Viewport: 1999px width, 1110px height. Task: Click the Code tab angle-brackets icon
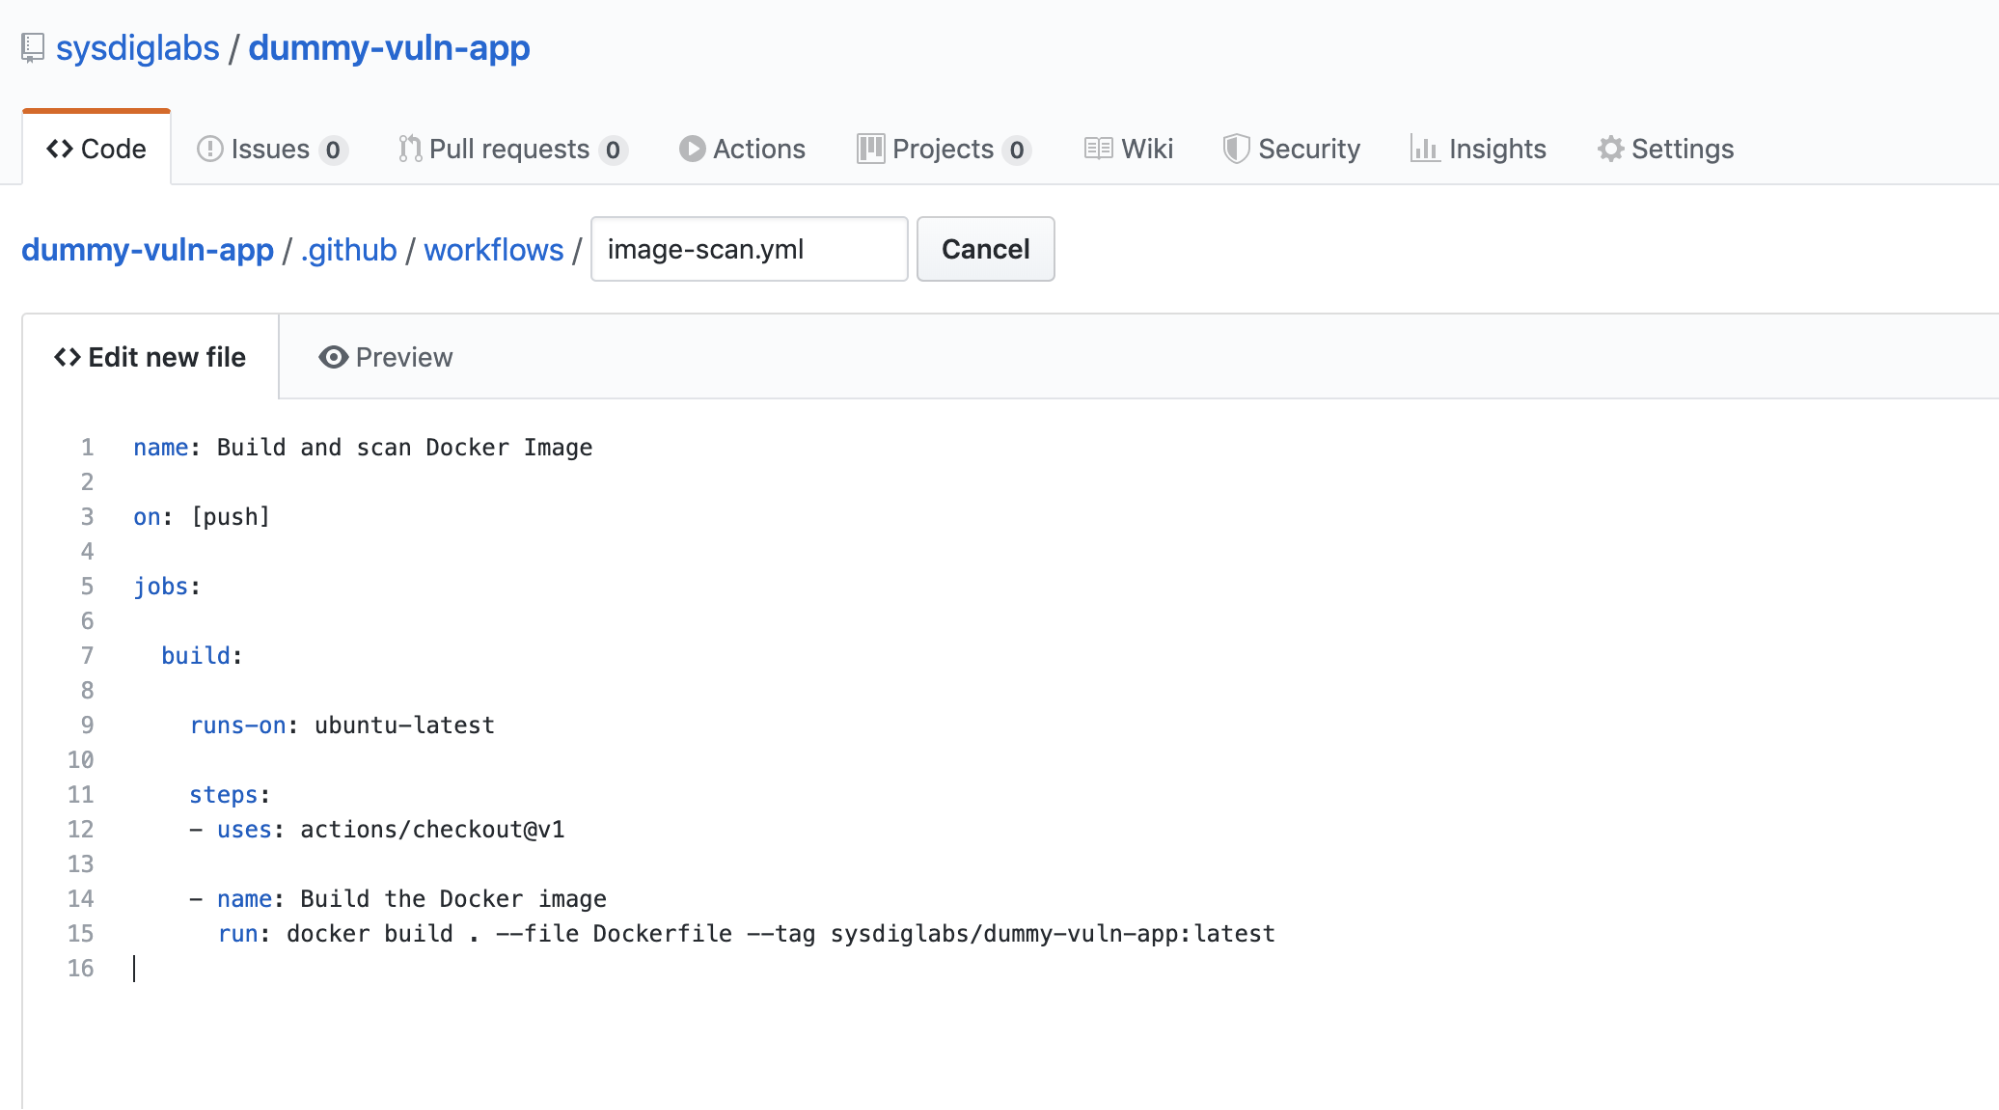[x=60, y=149]
